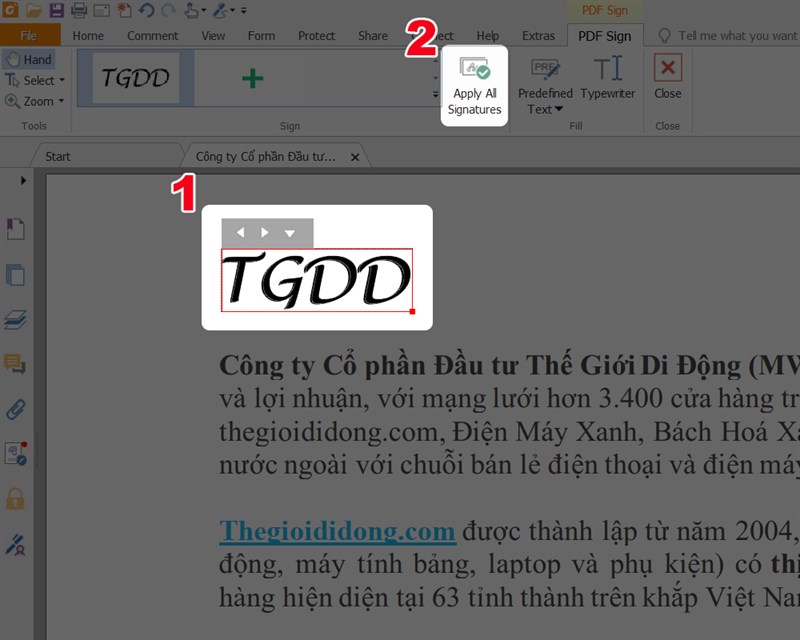Click the icon right of the printer
The width and height of the screenshot is (800, 640).
101,10
